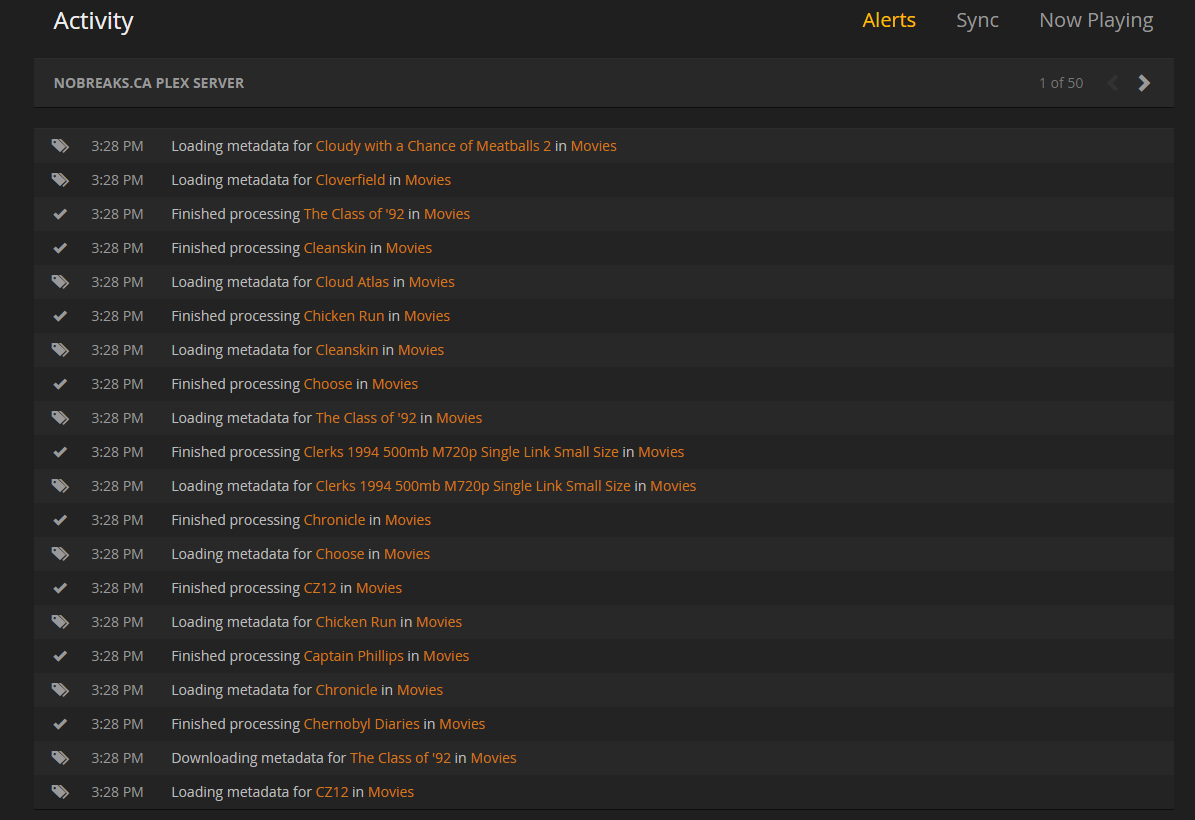
Task: Click tag icon for Loading metadata for CZ12
Action: point(60,792)
